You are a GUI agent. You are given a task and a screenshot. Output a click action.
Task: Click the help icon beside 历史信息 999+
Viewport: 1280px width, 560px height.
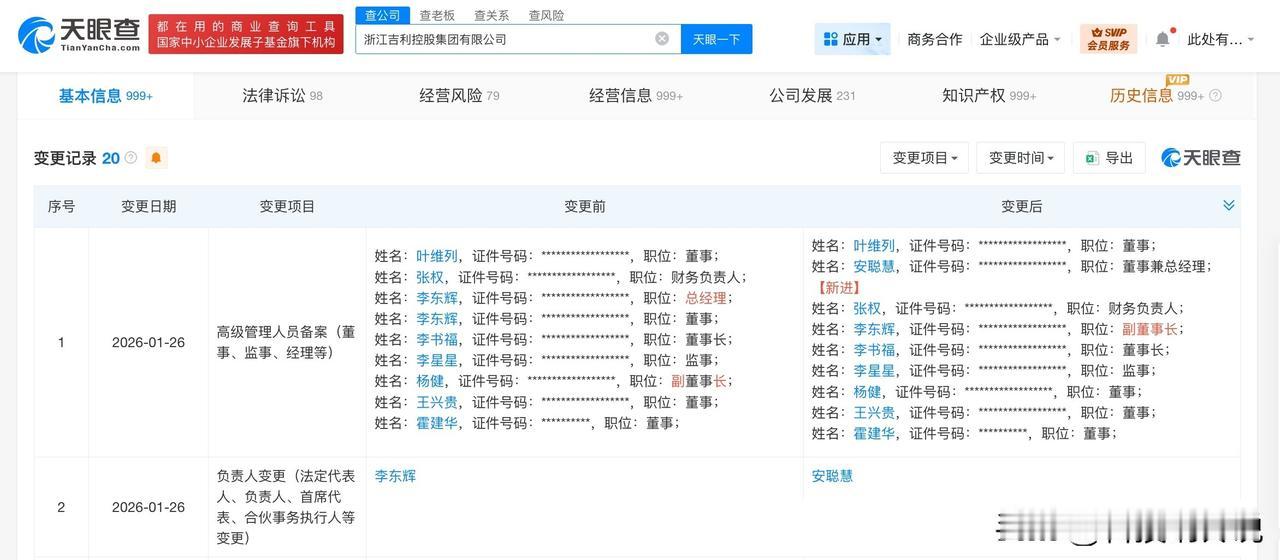click(x=1215, y=96)
